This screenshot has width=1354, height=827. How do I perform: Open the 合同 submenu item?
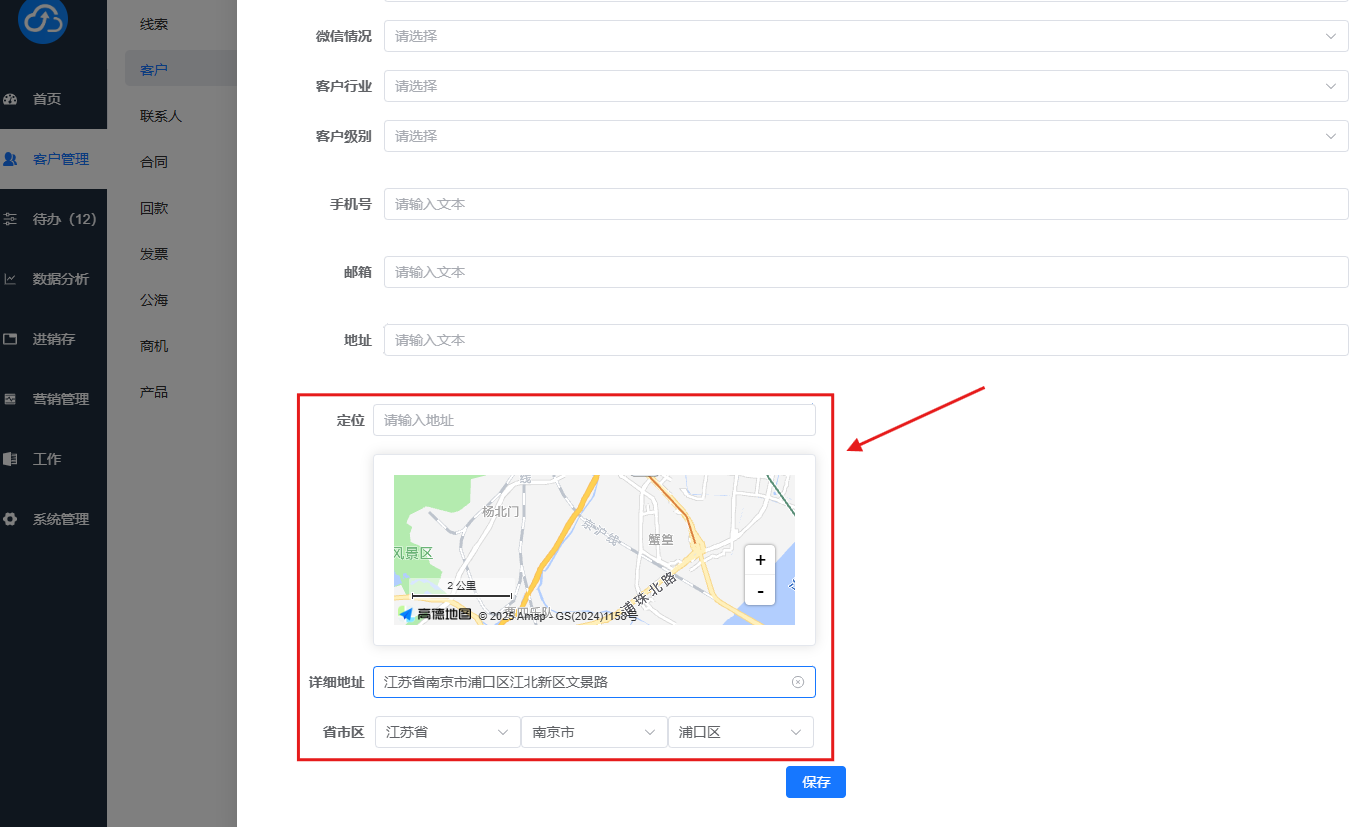point(154,162)
